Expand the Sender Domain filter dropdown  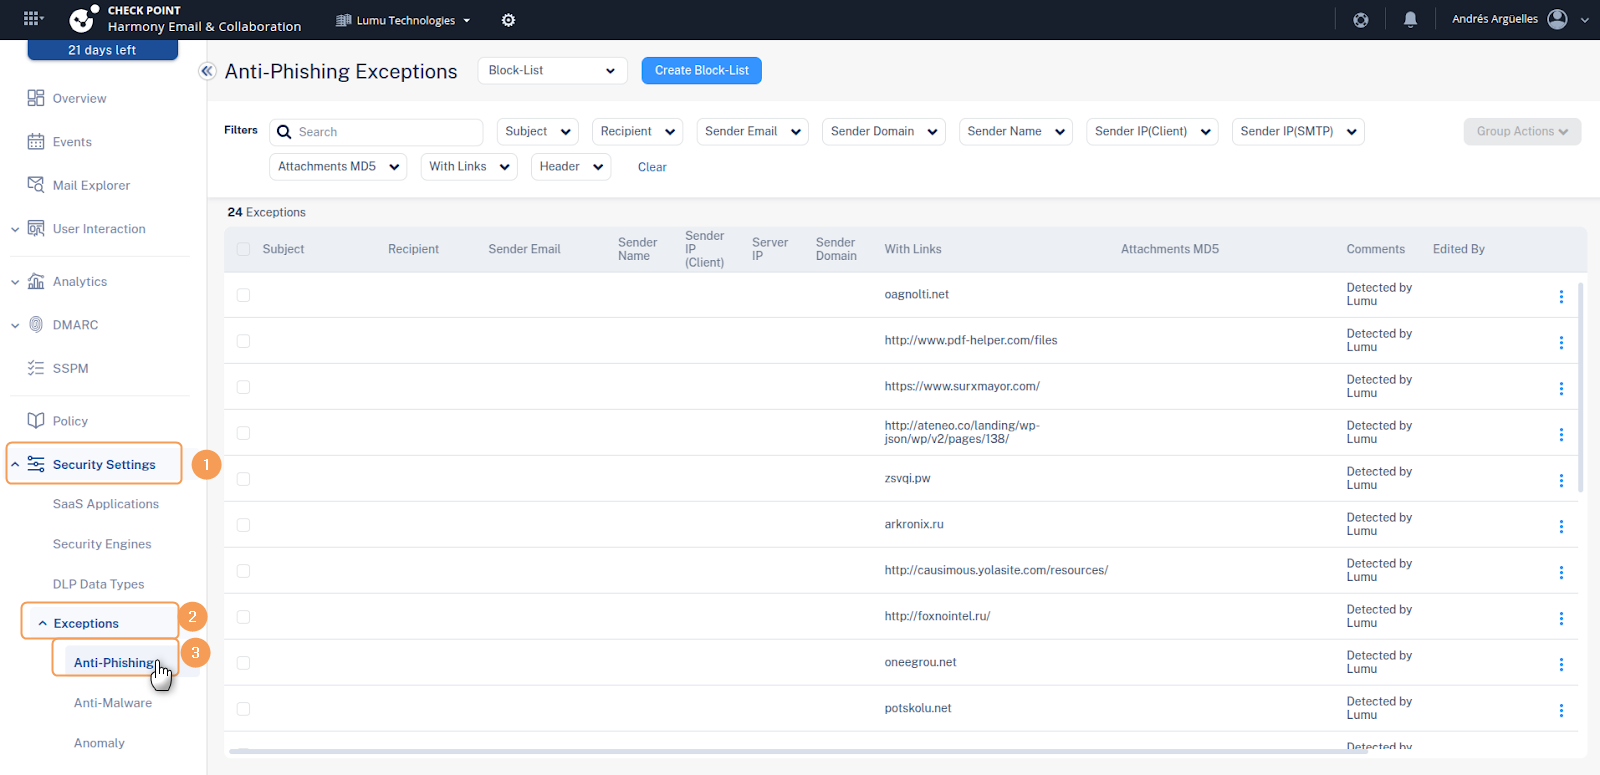884,132
